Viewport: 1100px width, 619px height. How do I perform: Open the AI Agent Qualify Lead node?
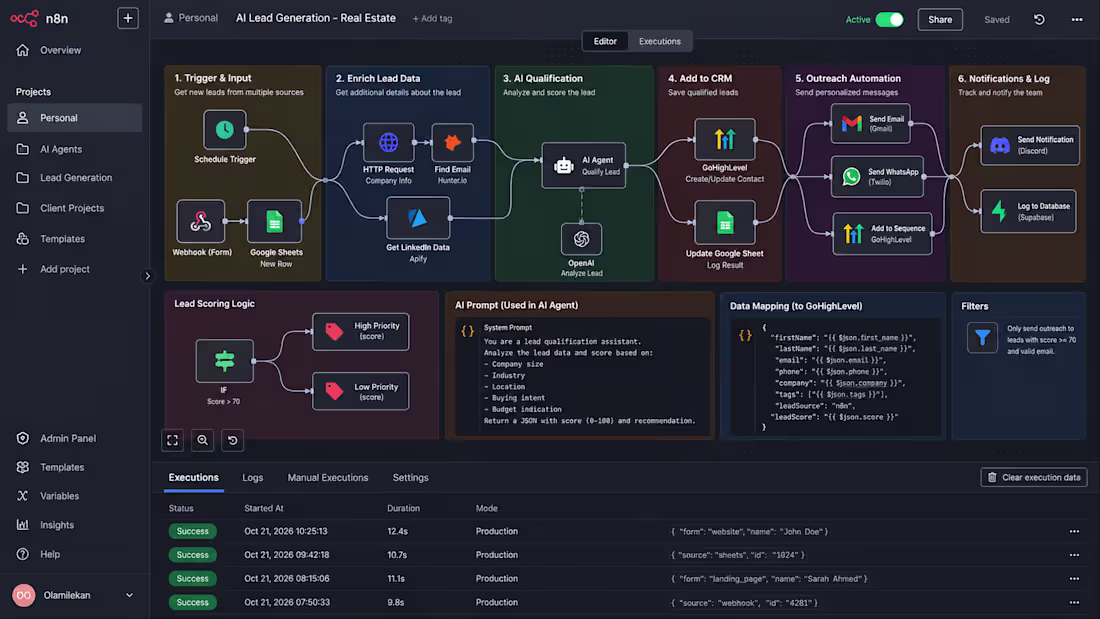click(584, 166)
